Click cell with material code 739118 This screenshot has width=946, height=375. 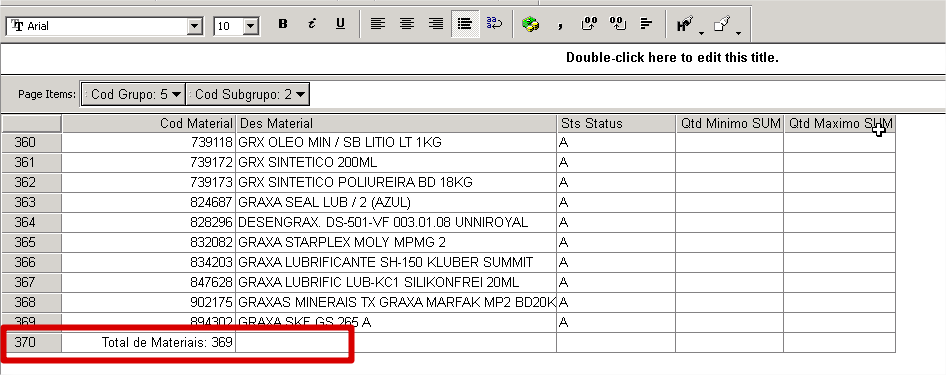[x=148, y=142]
